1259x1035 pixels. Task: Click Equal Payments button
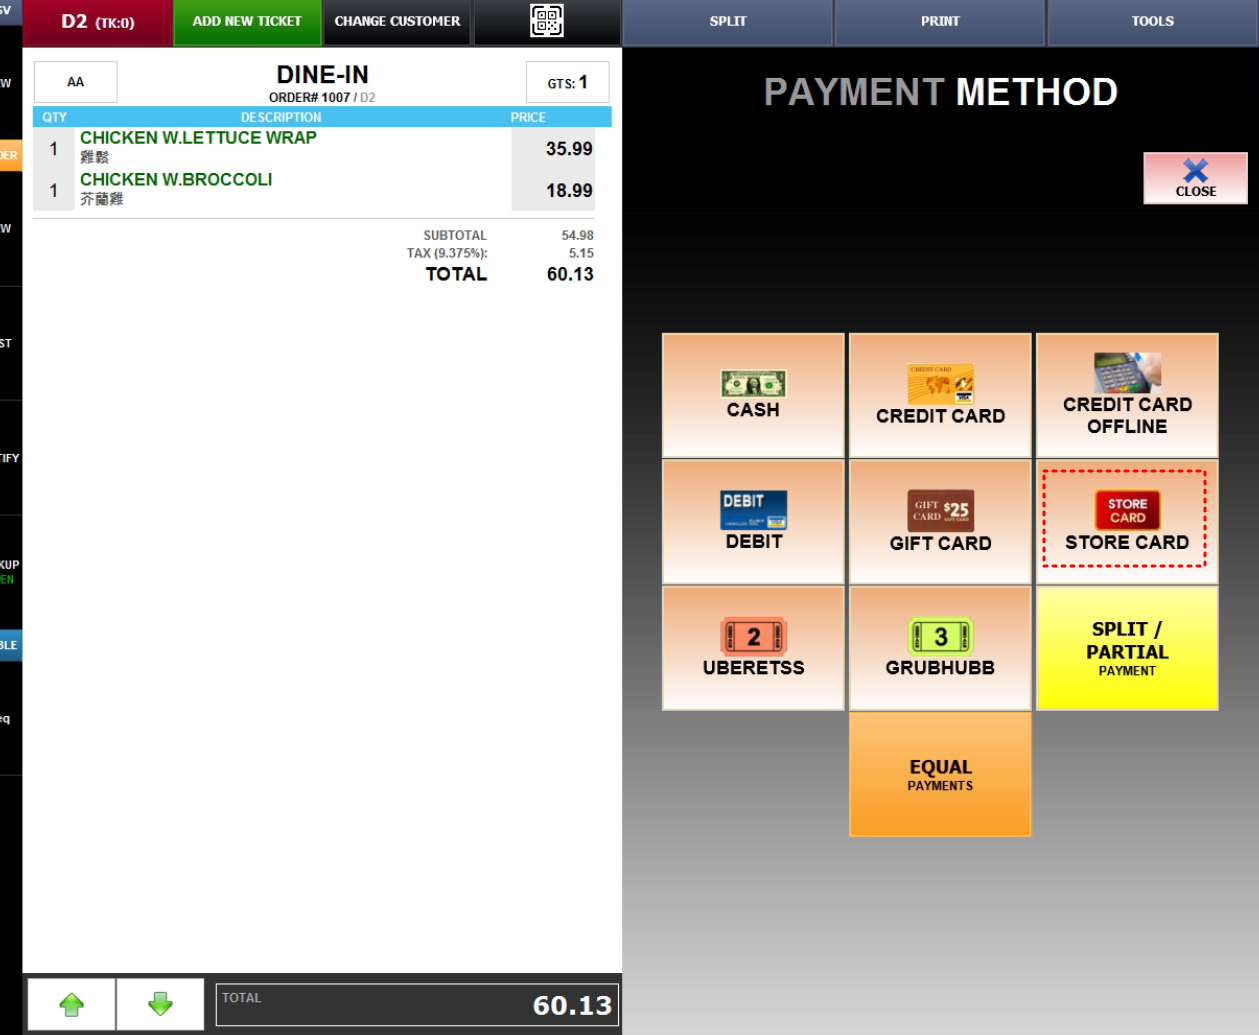[940, 774]
